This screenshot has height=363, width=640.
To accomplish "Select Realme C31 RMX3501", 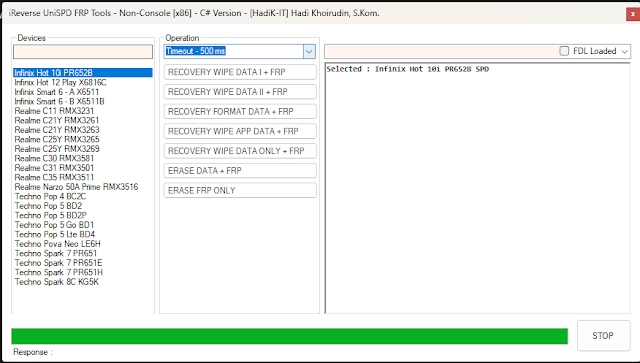I will tap(54, 168).
